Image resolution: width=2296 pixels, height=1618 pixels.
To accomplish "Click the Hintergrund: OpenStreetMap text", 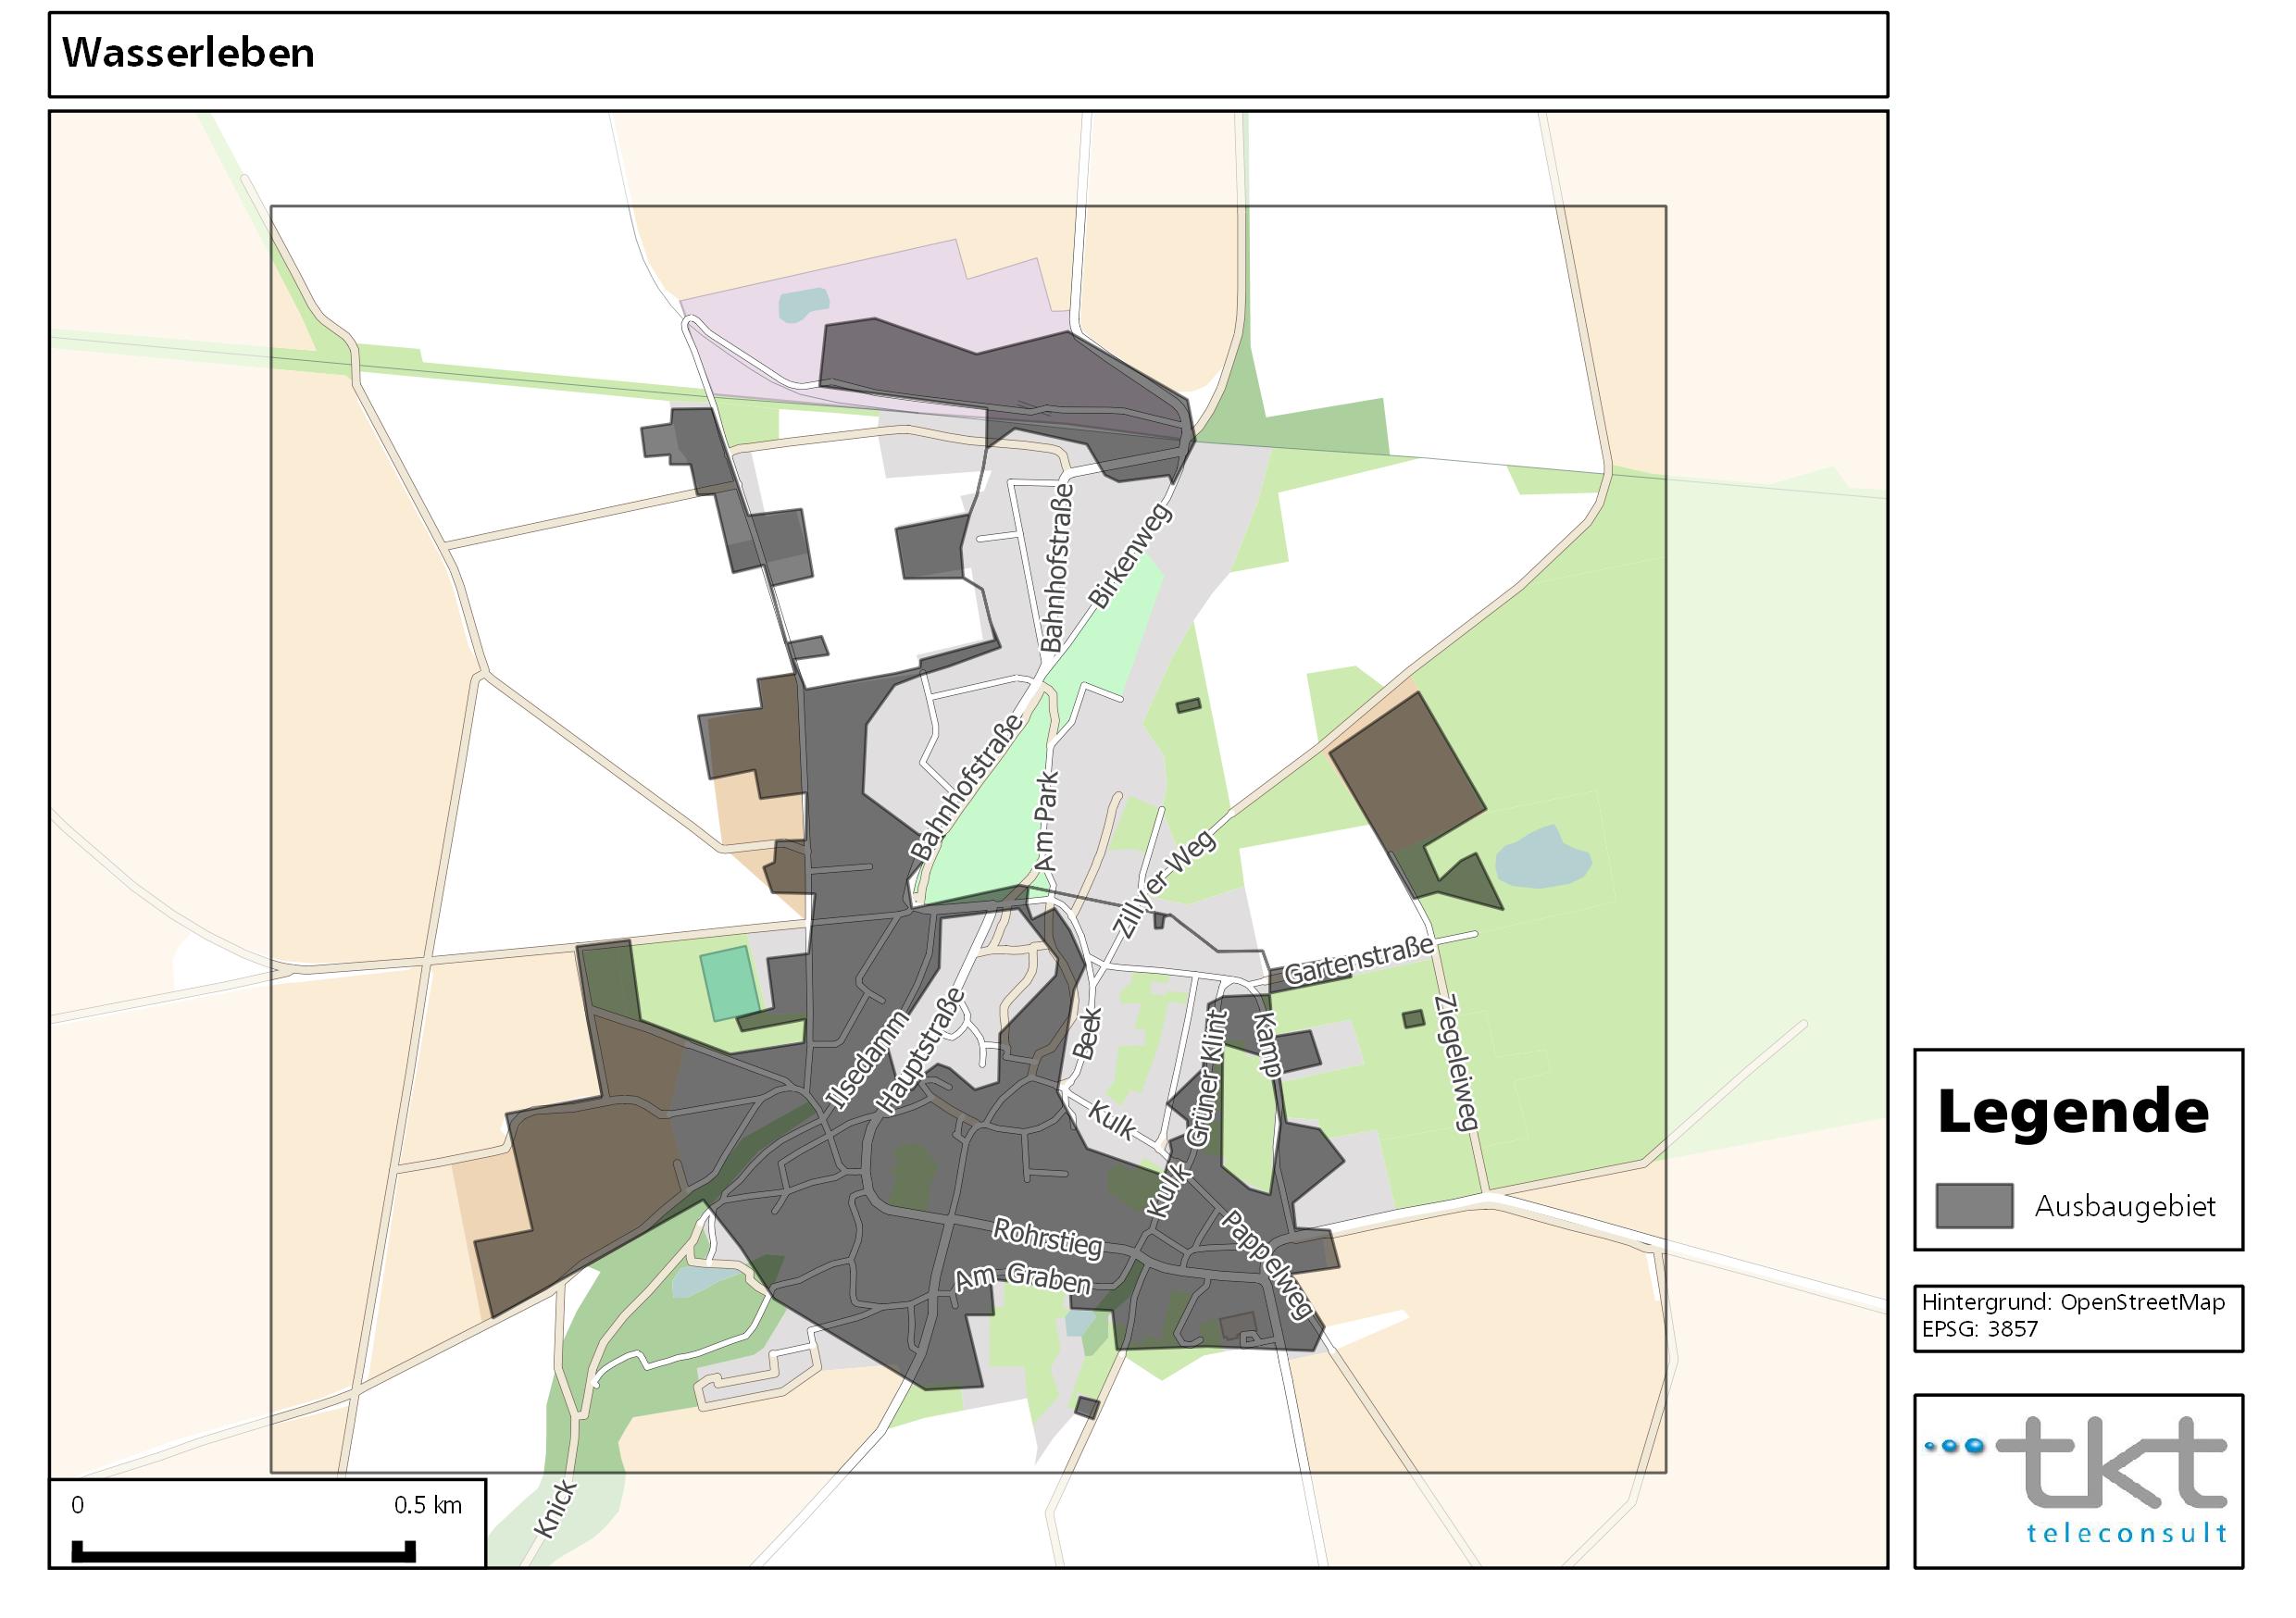I will coord(2072,1302).
